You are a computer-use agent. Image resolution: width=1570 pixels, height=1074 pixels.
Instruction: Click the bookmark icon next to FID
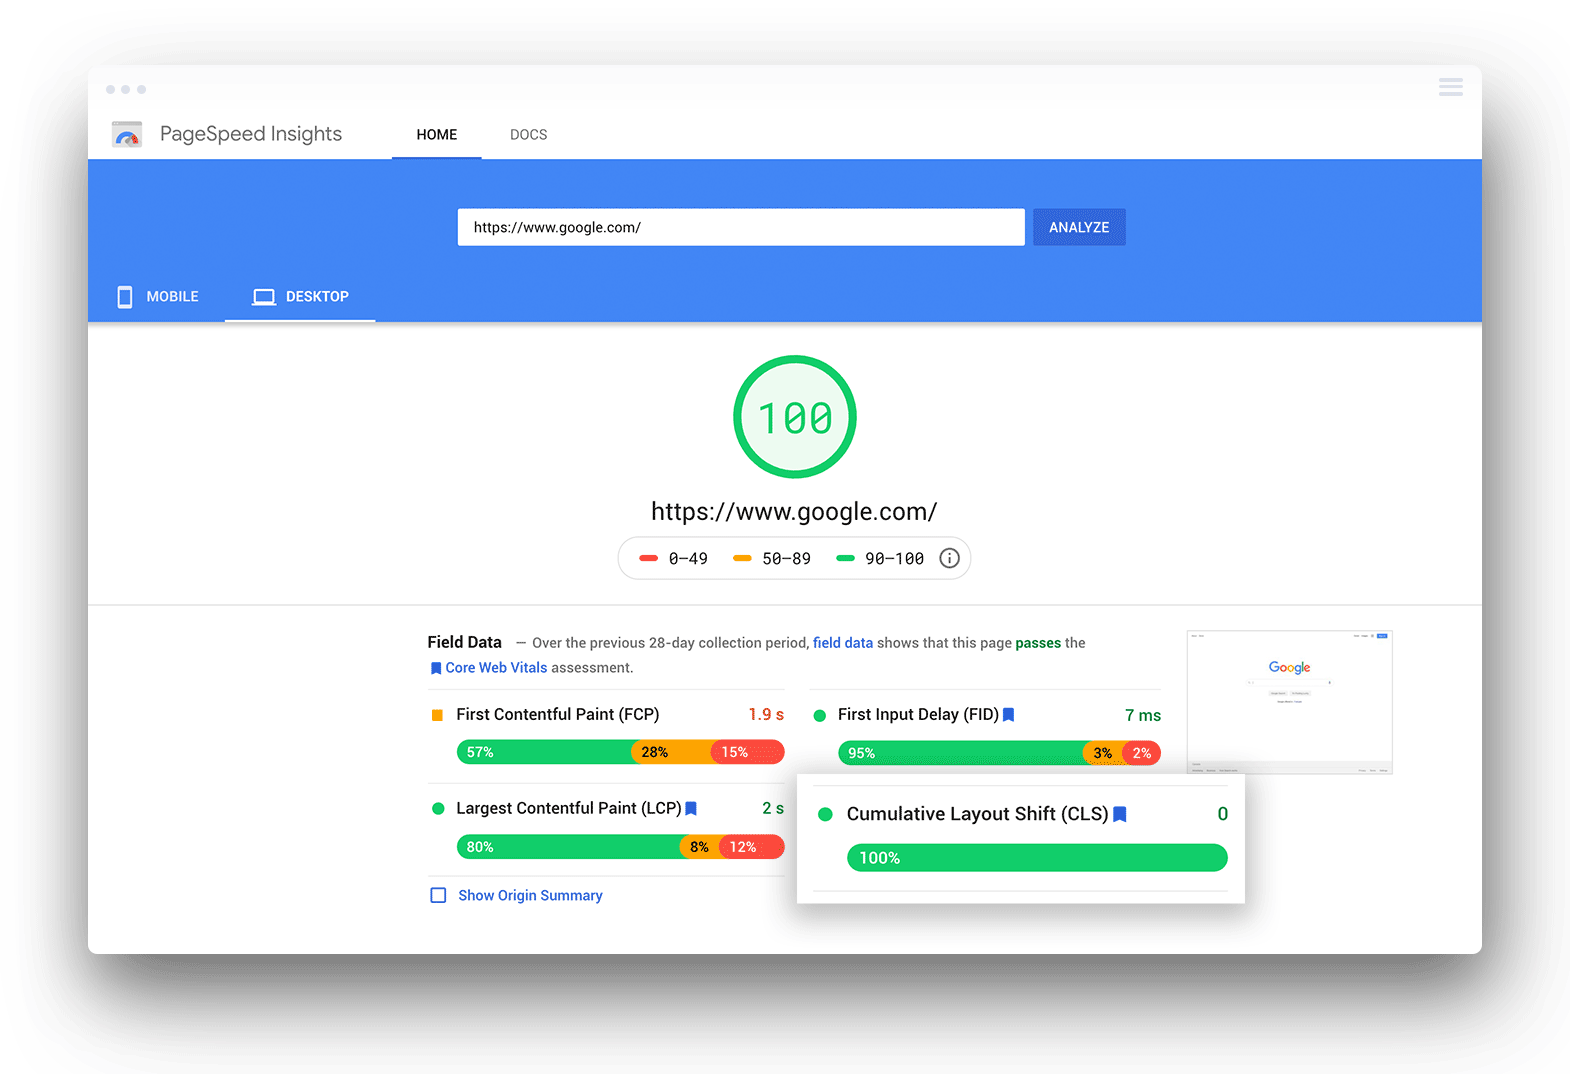coord(1009,714)
